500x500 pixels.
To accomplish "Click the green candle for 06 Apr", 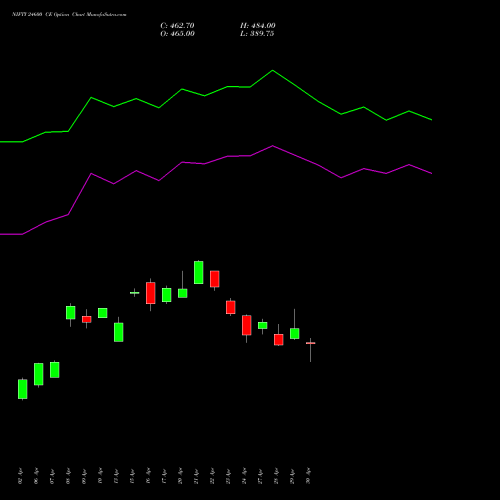I will pos(39,374).
